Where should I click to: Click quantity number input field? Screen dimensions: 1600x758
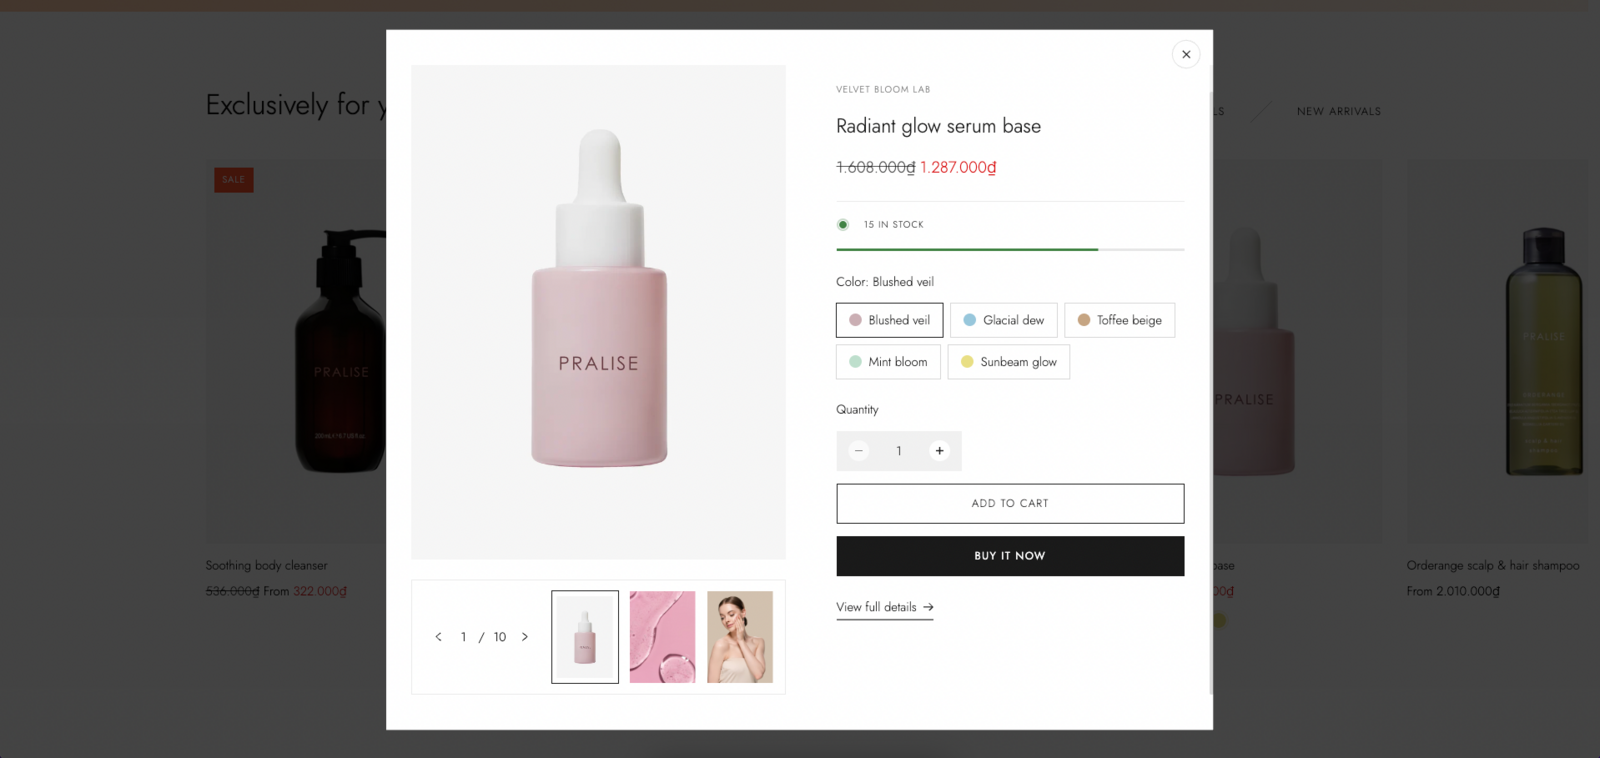(899, 451)
